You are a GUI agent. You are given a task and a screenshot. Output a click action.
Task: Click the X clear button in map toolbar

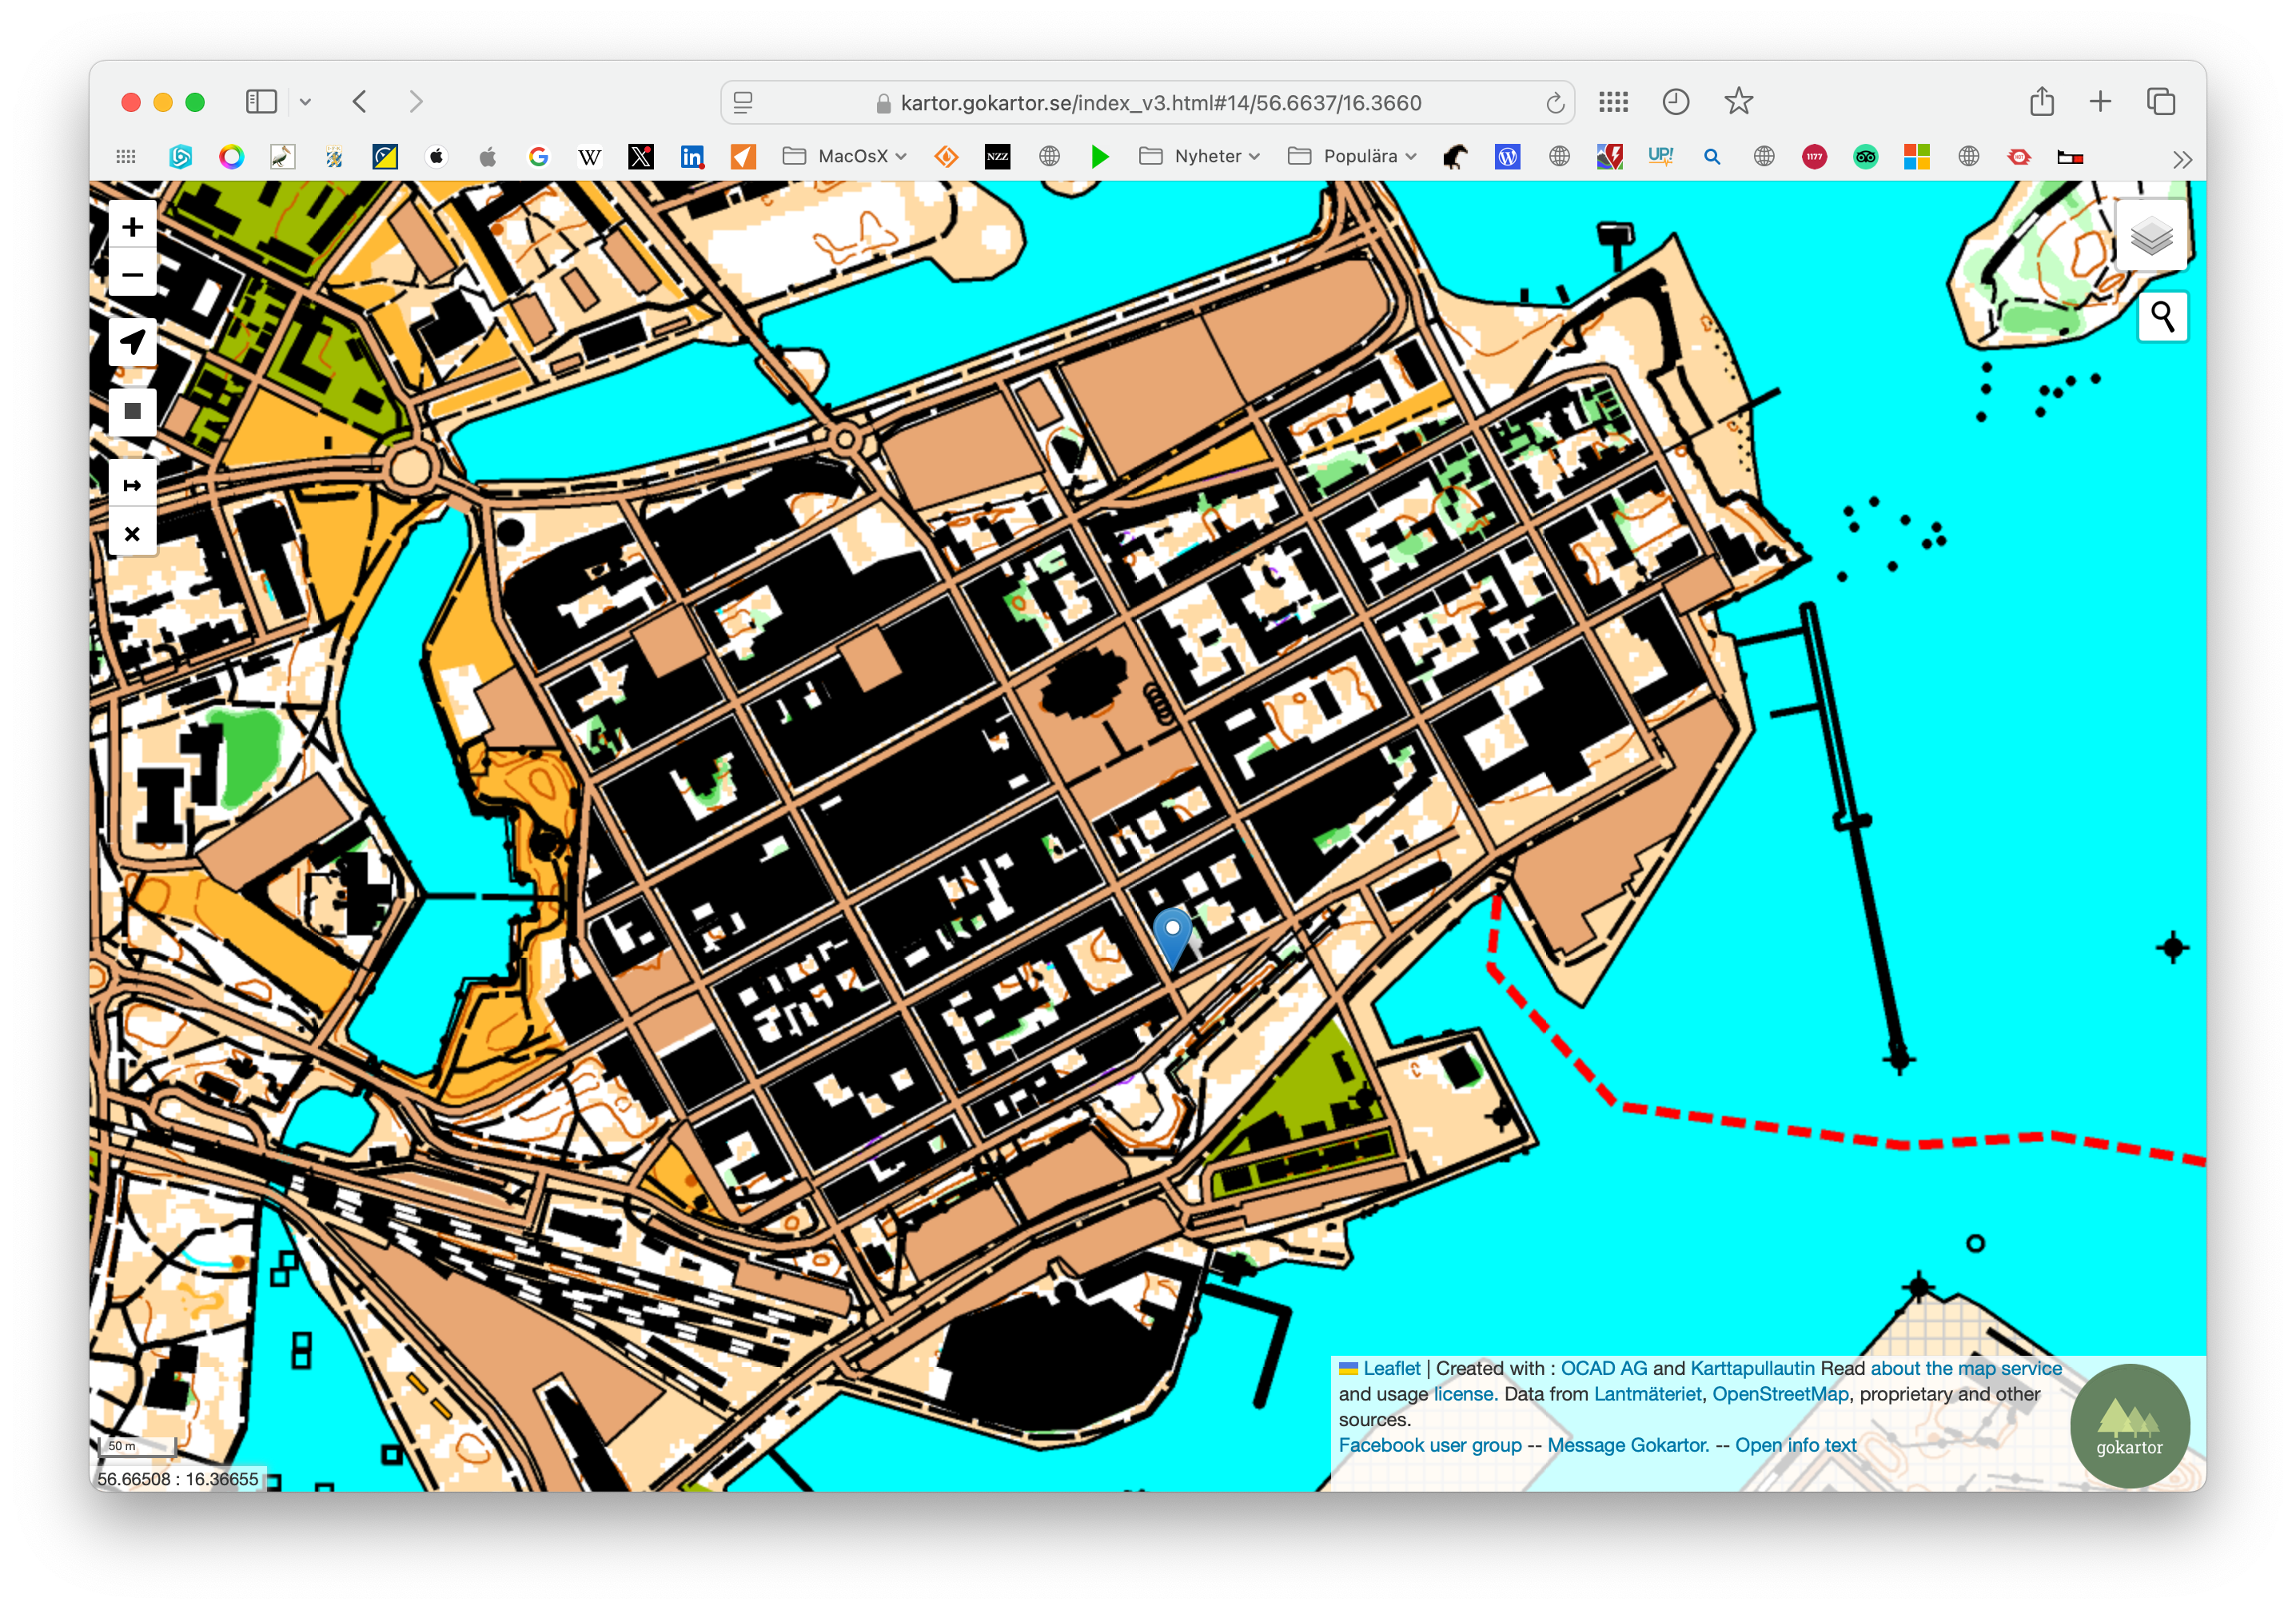[x=132, y=534]
